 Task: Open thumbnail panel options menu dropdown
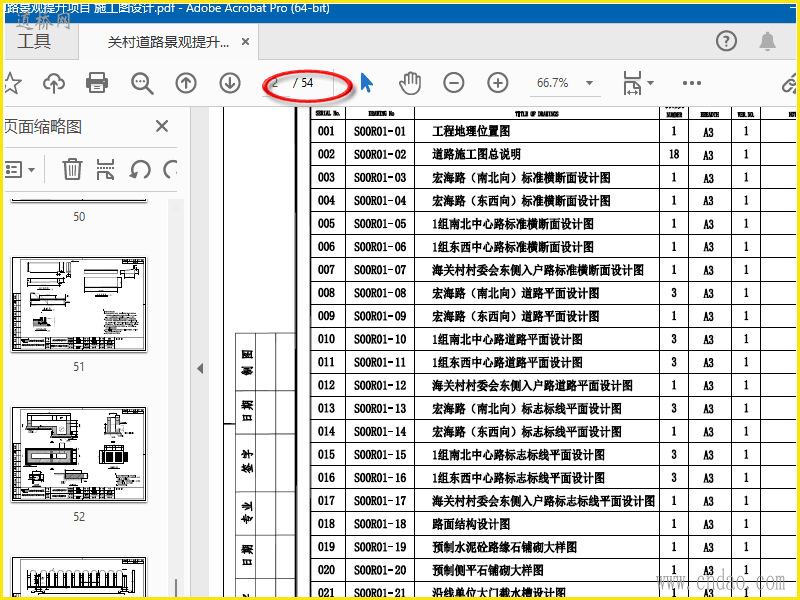pyautogui.click(x=20, y=169)
